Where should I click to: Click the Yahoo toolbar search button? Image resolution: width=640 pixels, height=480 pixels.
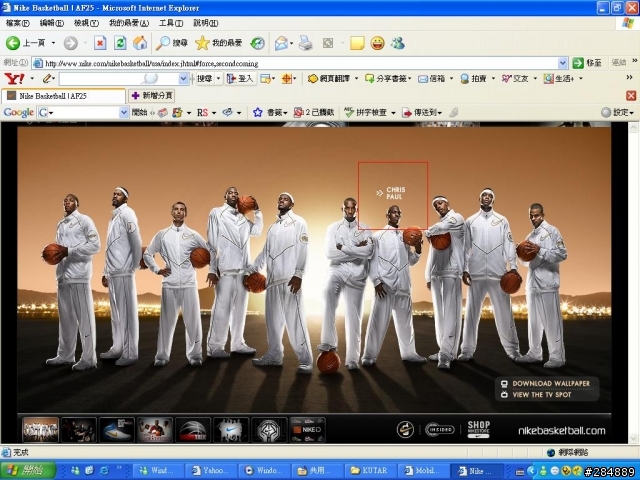[x=204, y=78]
